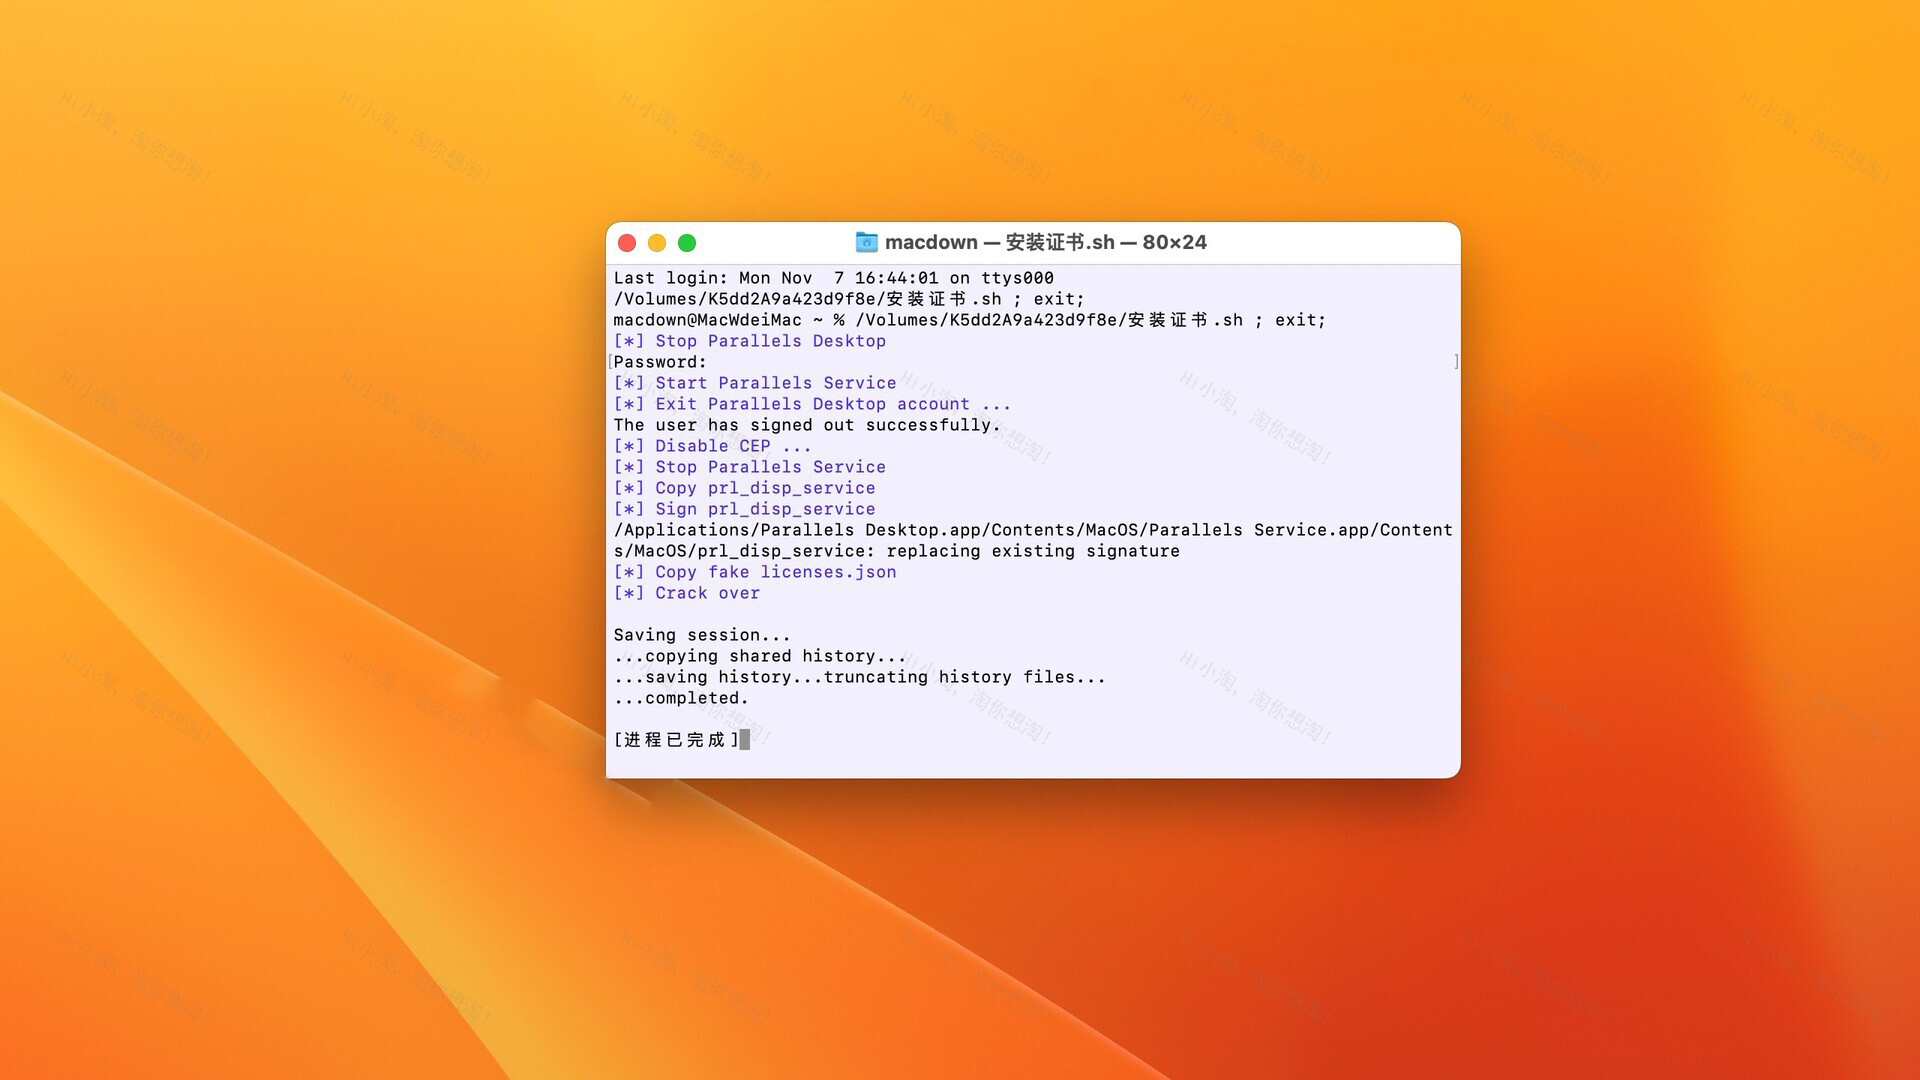Click the "[*] Exit Parallels Desktop account ..." line
Viewport: 1920px width, 1080px height.
[x=812, y=404]
